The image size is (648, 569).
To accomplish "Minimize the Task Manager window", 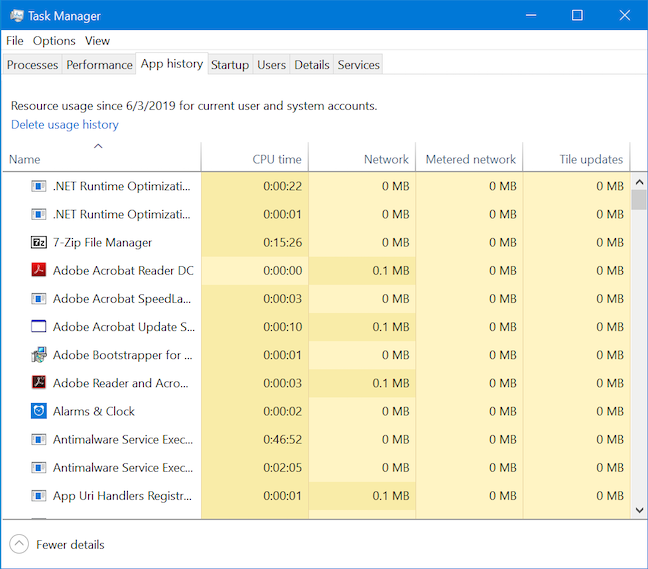I will 531,15.
